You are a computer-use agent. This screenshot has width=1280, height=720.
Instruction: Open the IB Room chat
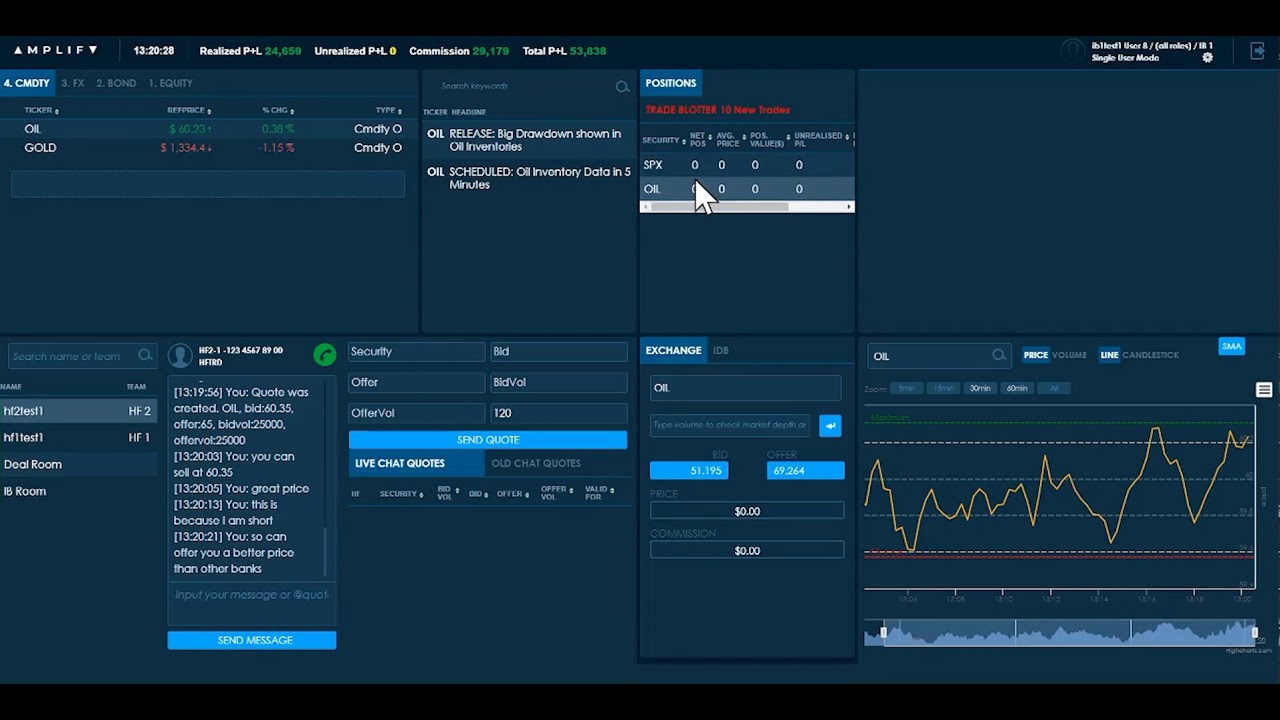click(78, 491)
